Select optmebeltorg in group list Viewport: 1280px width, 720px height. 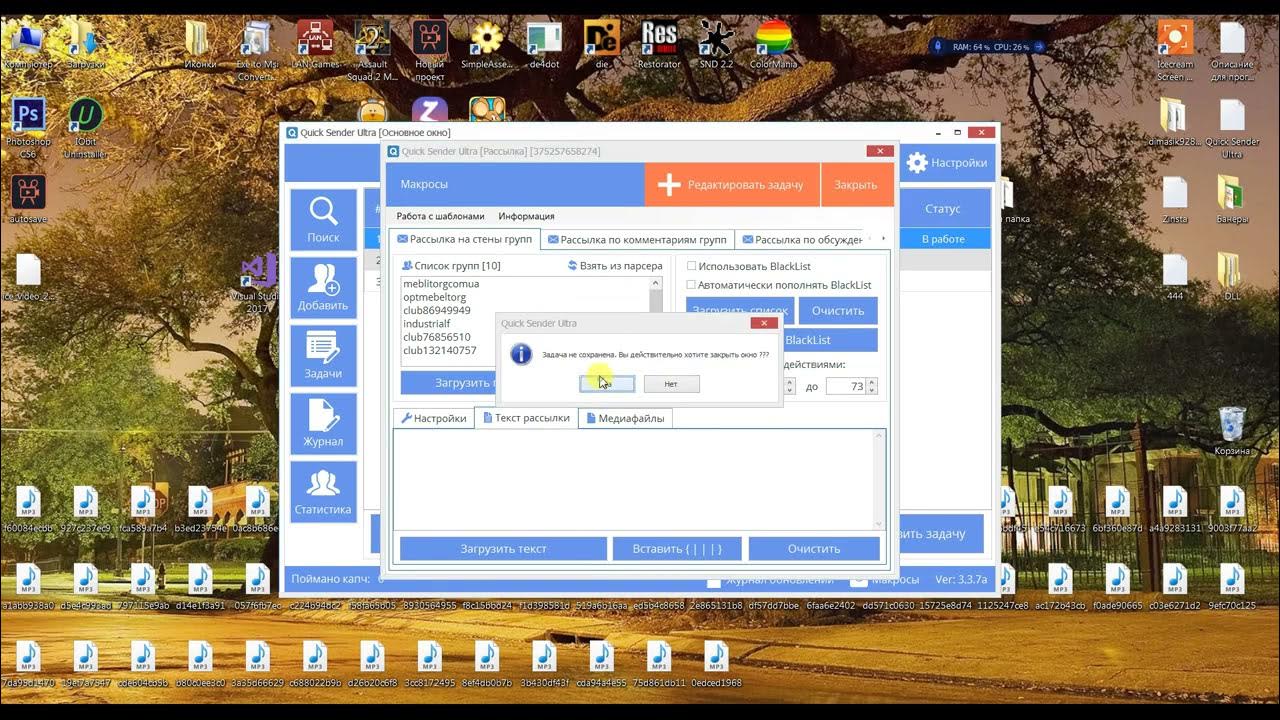(435, 297)
